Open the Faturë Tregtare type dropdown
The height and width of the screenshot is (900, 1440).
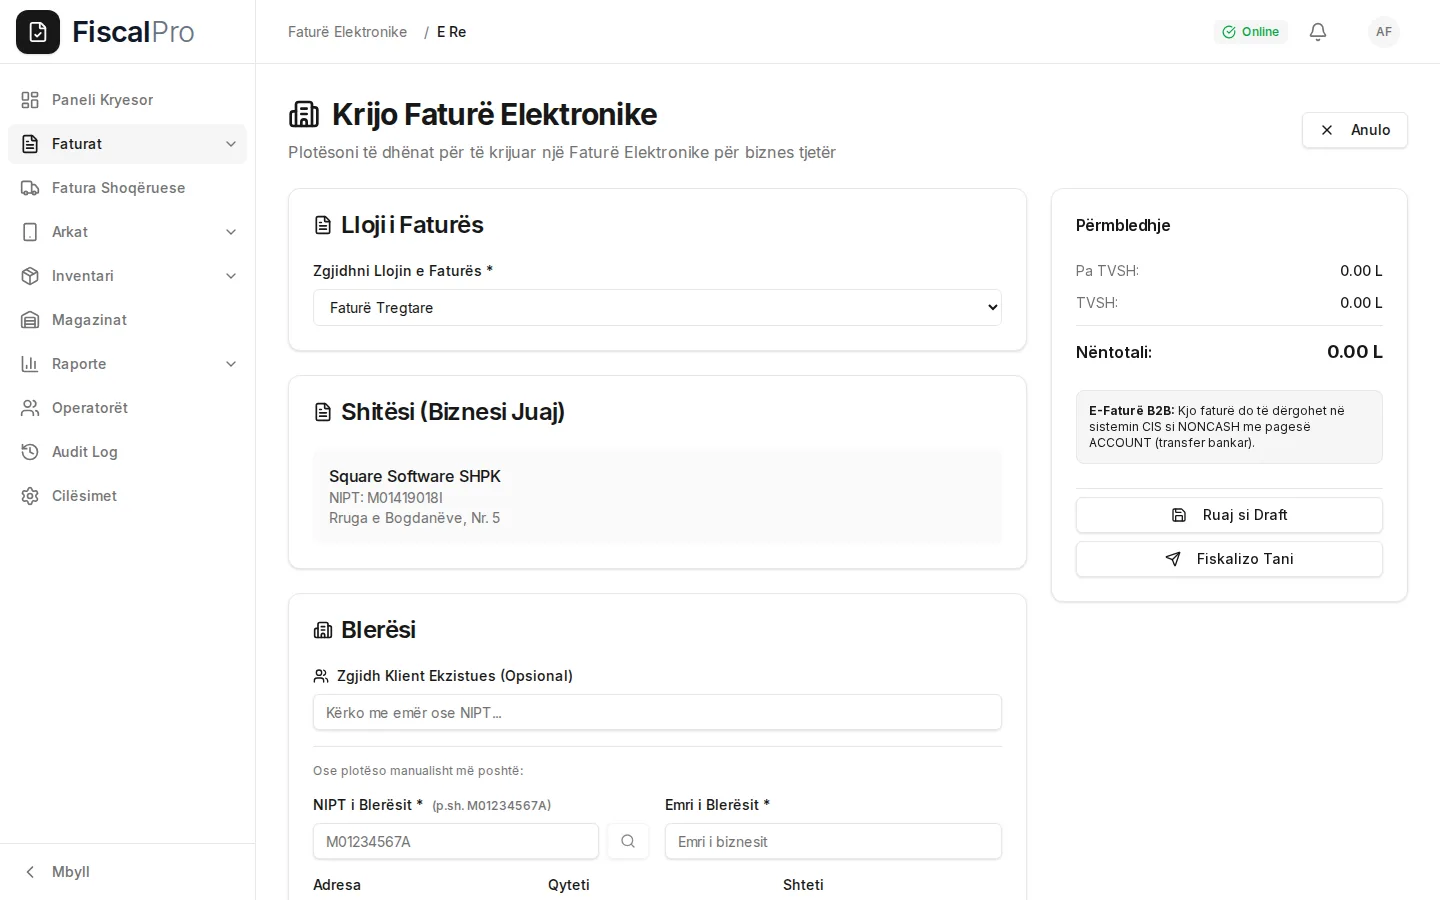coord(657,308)
